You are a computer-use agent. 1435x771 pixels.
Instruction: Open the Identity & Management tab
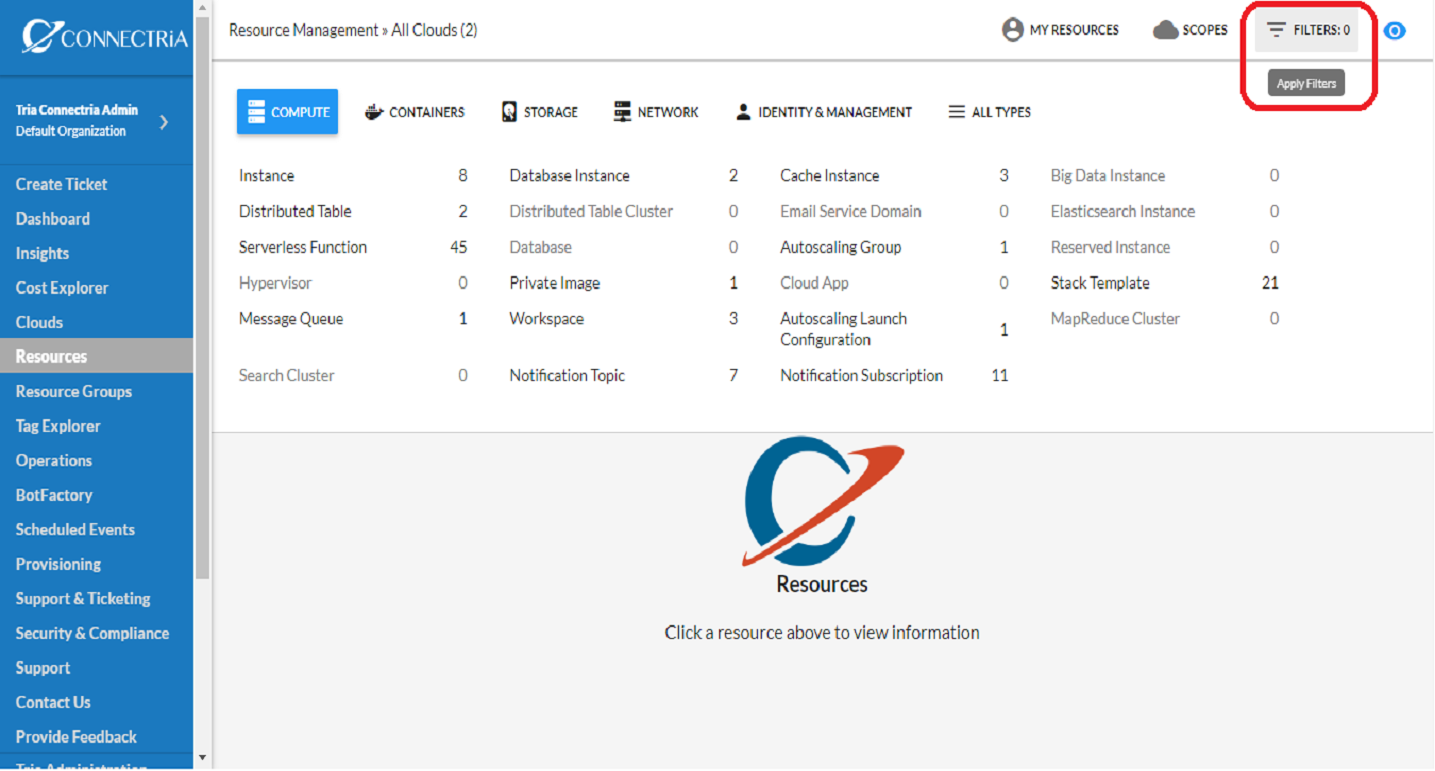[x=824, y=112]
